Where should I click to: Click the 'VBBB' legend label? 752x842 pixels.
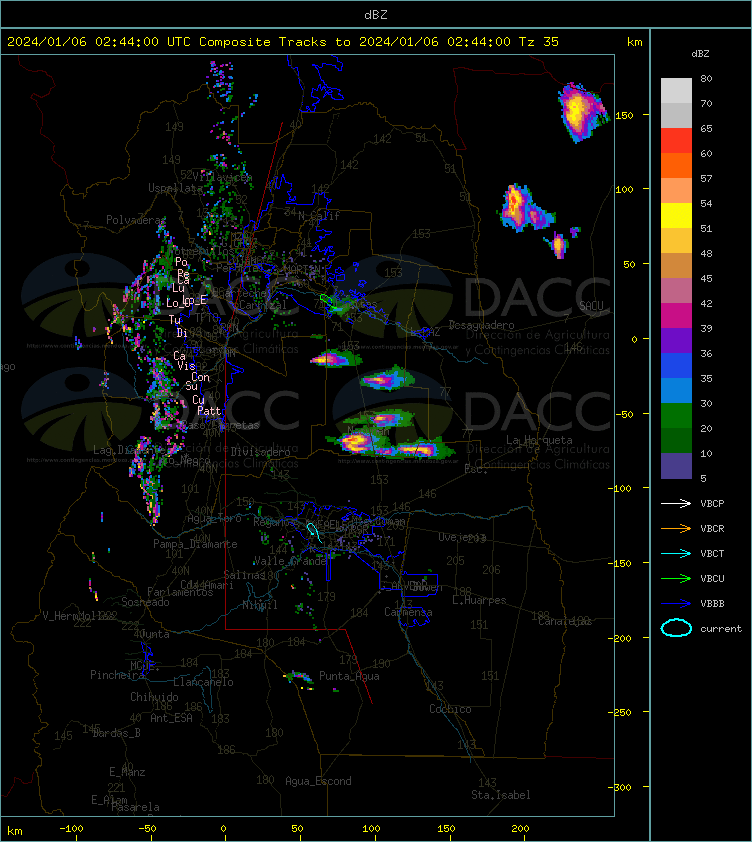[x=712, y=604]
